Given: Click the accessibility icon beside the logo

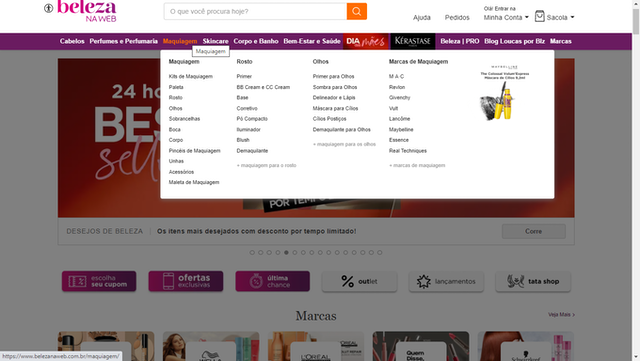Looking at the screenshot, I should pos(49,8).
